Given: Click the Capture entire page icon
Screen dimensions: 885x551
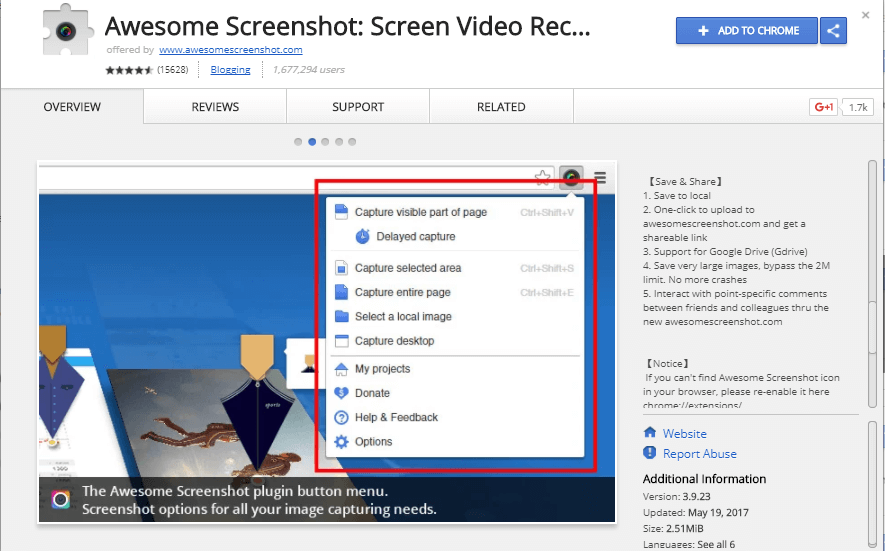Looking at the screenshot, I should [x=341, y=292].
